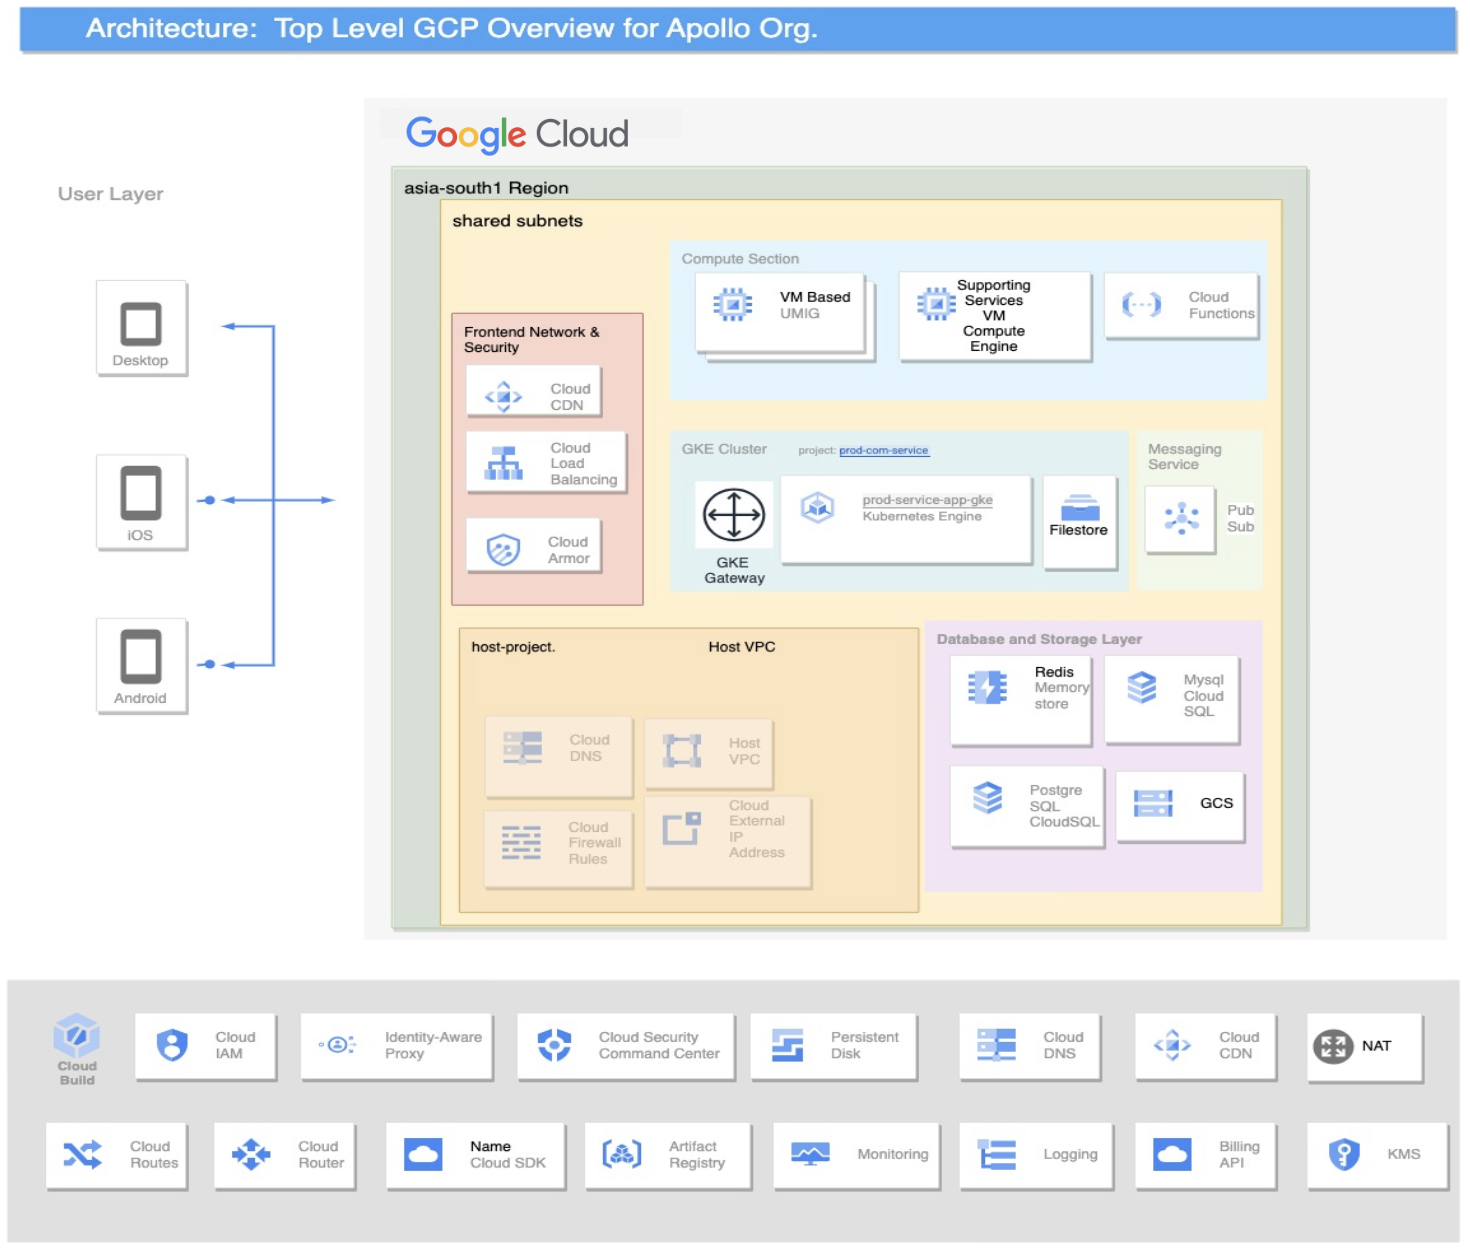The image size is (1470, 1256).
Task: Click the 'User Layer' heading
Action: click(x=110, y=194)
